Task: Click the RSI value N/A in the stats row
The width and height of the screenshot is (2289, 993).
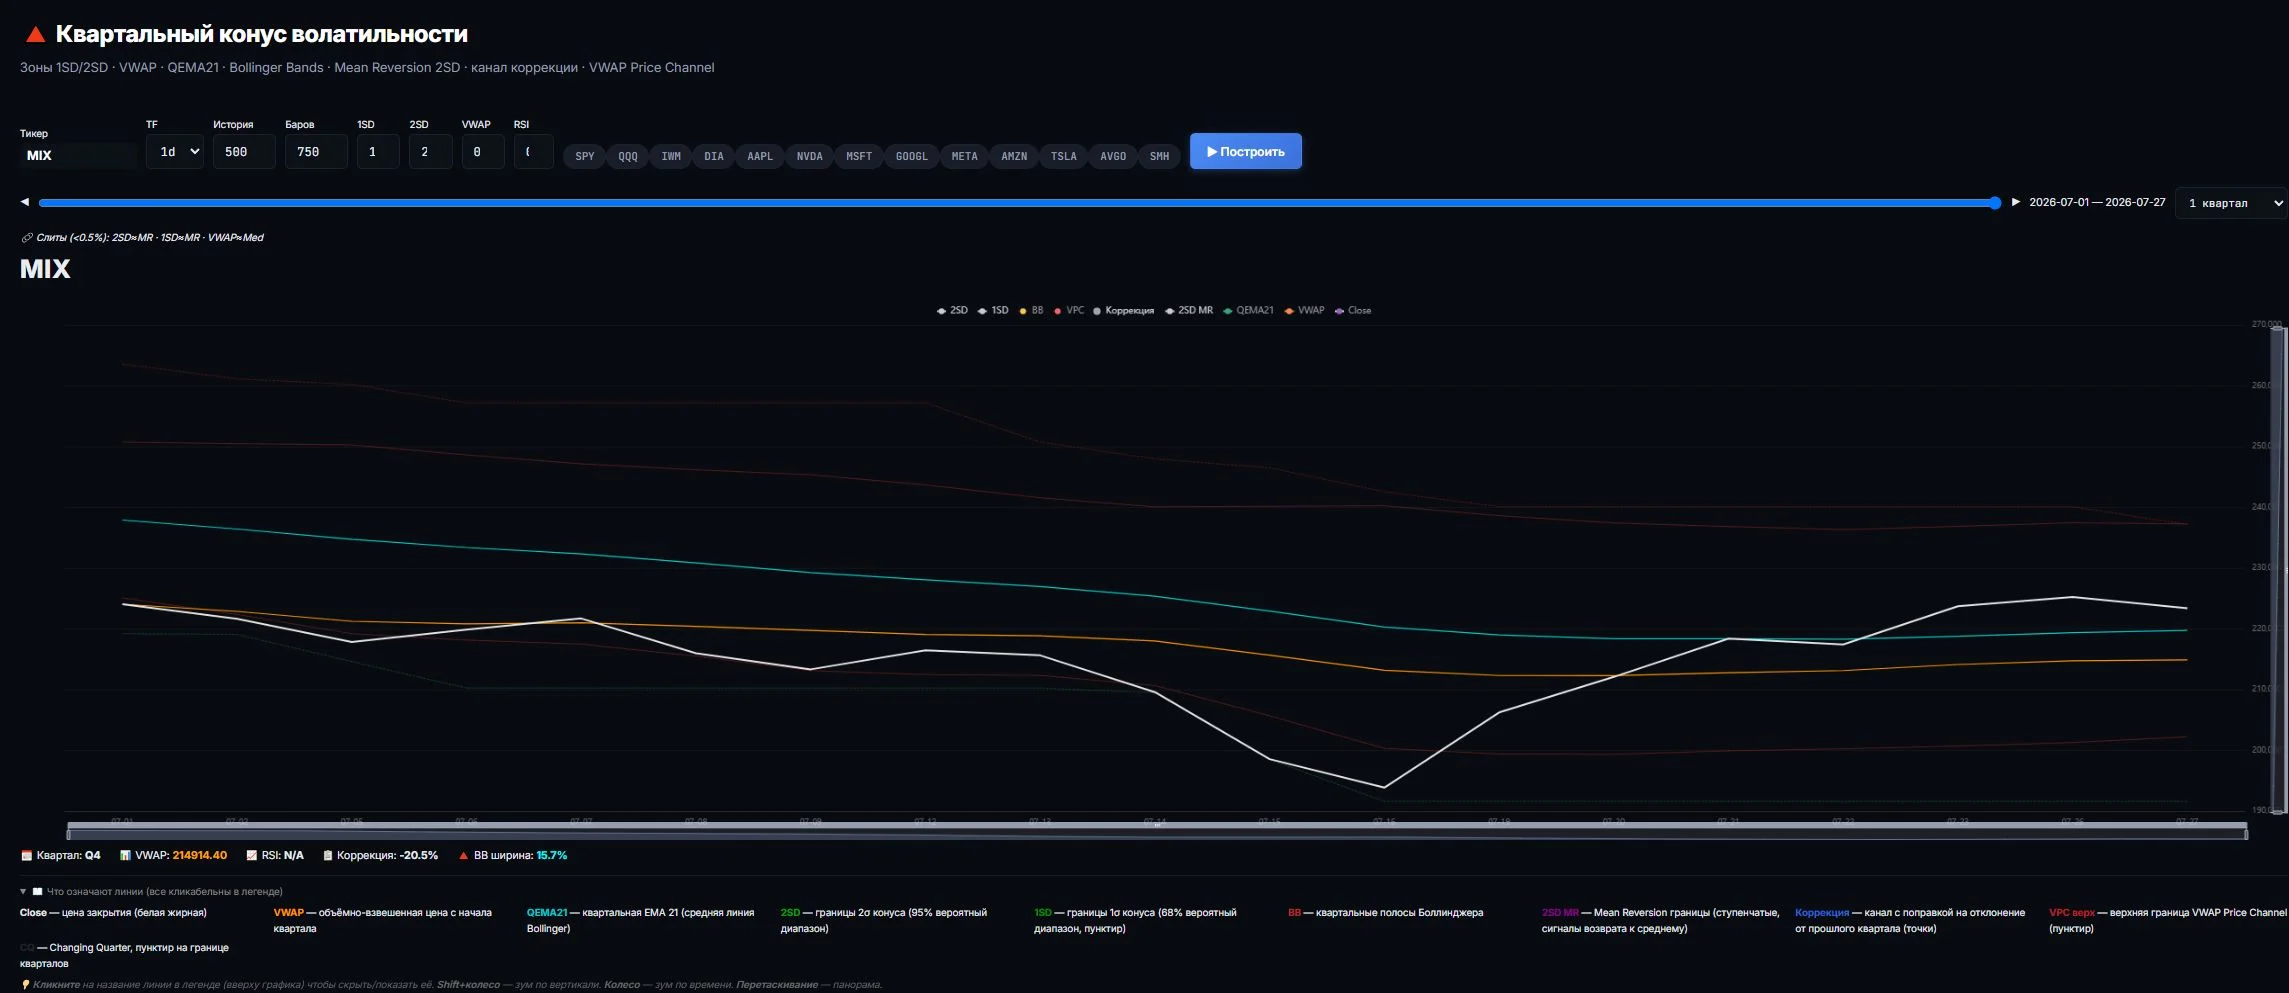Action: [293, 856]
